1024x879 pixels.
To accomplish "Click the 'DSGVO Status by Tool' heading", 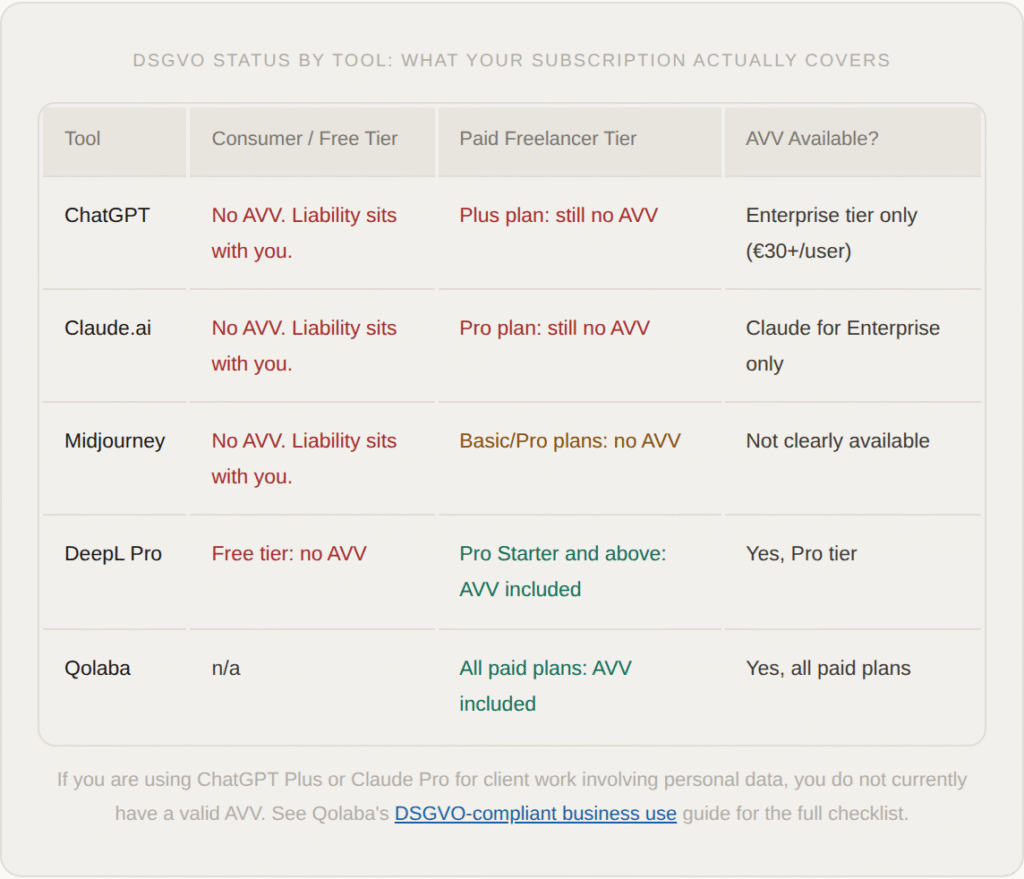I will tap(511, 60).
